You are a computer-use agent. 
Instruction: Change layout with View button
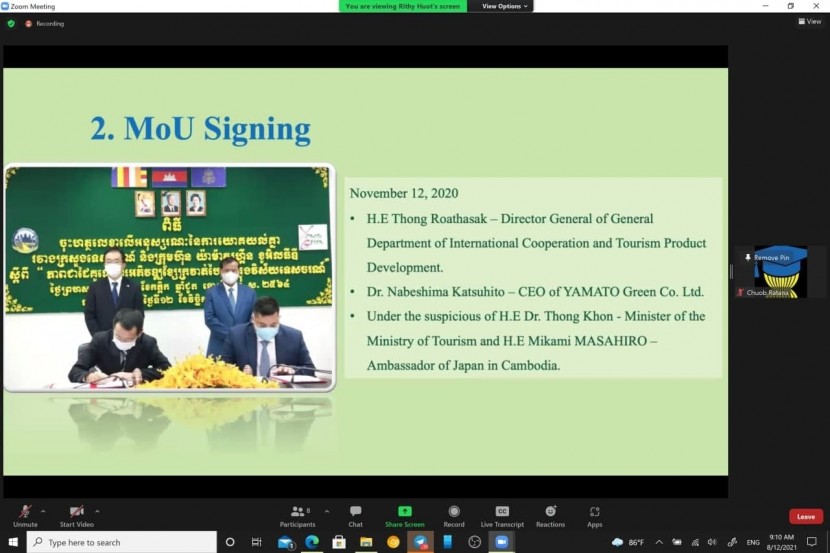point(809,21)
